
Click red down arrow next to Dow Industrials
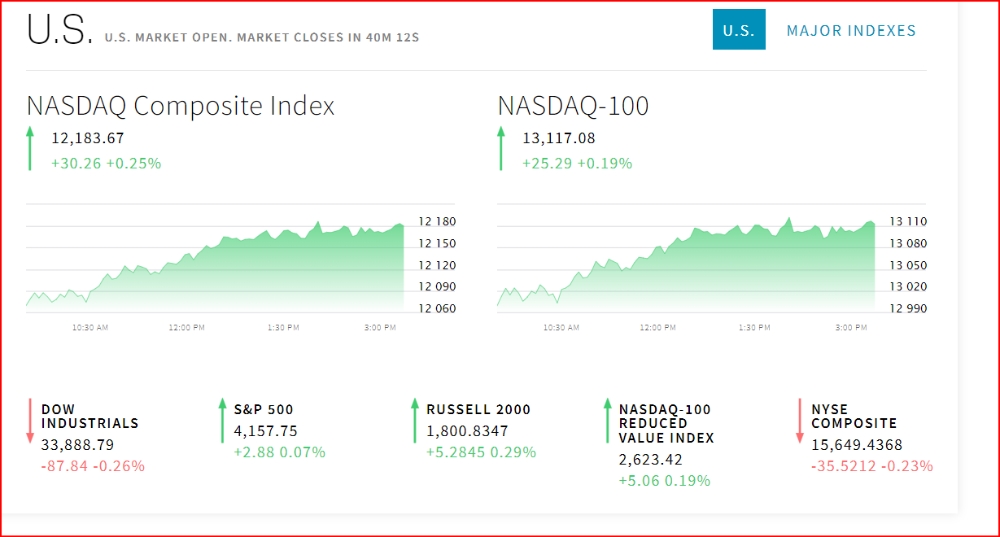[x=30, y=420]
